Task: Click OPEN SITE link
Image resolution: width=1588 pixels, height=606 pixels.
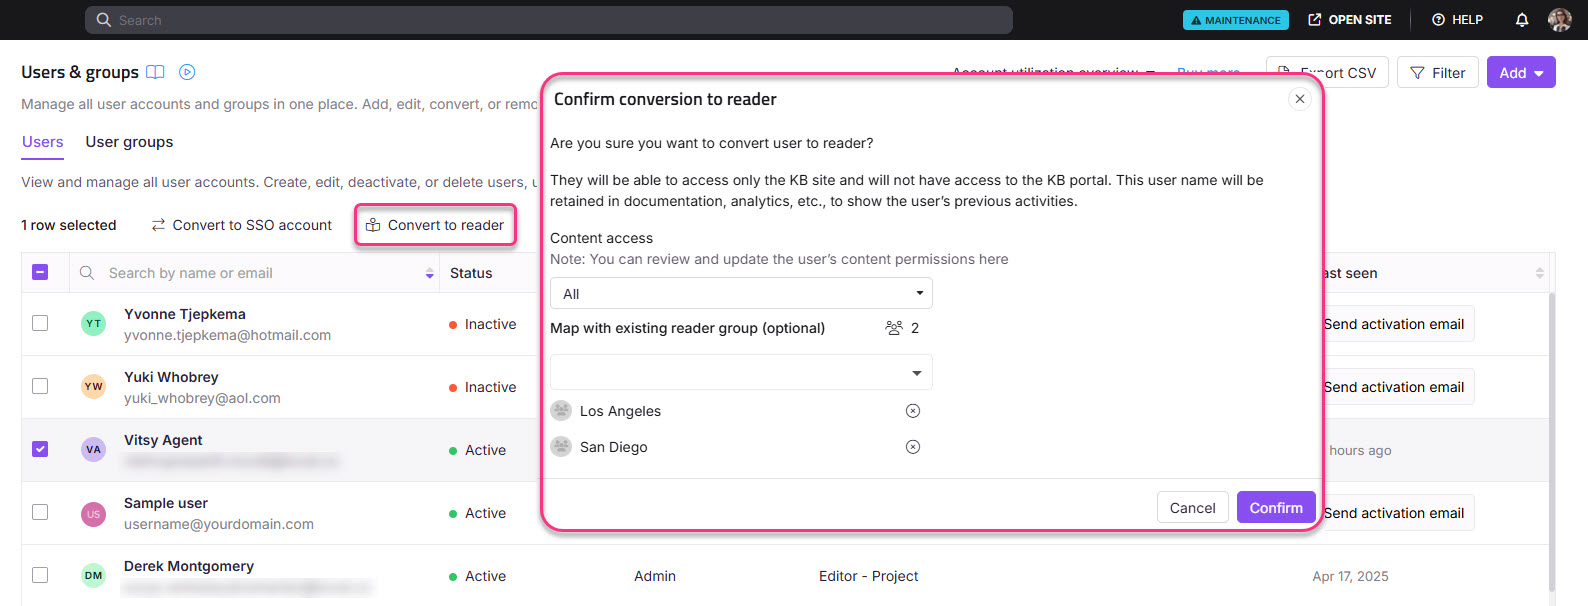Action: 1349,20
